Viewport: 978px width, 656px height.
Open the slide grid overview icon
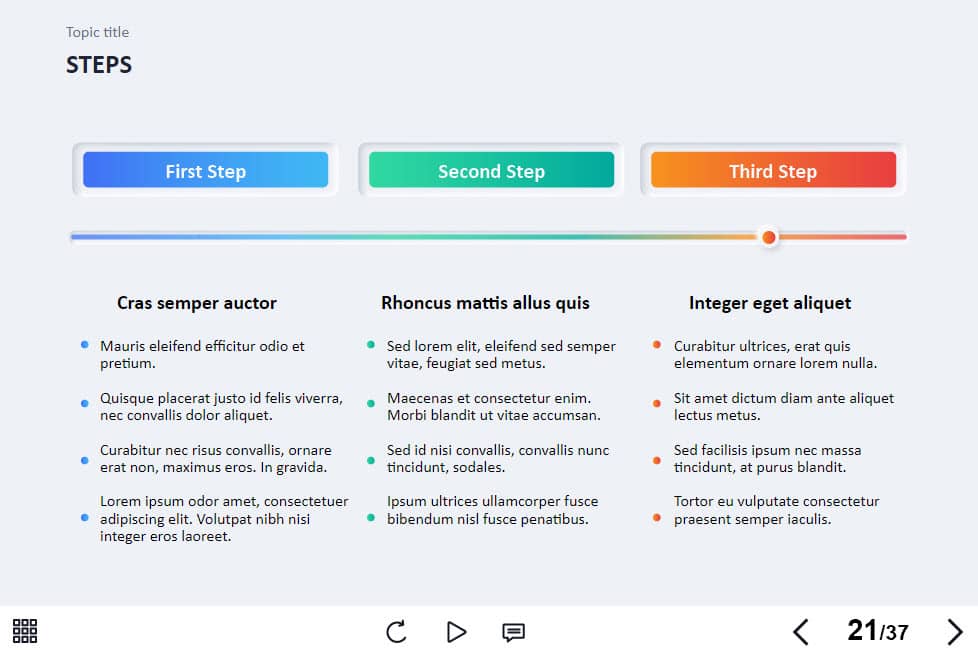[25, 631]
